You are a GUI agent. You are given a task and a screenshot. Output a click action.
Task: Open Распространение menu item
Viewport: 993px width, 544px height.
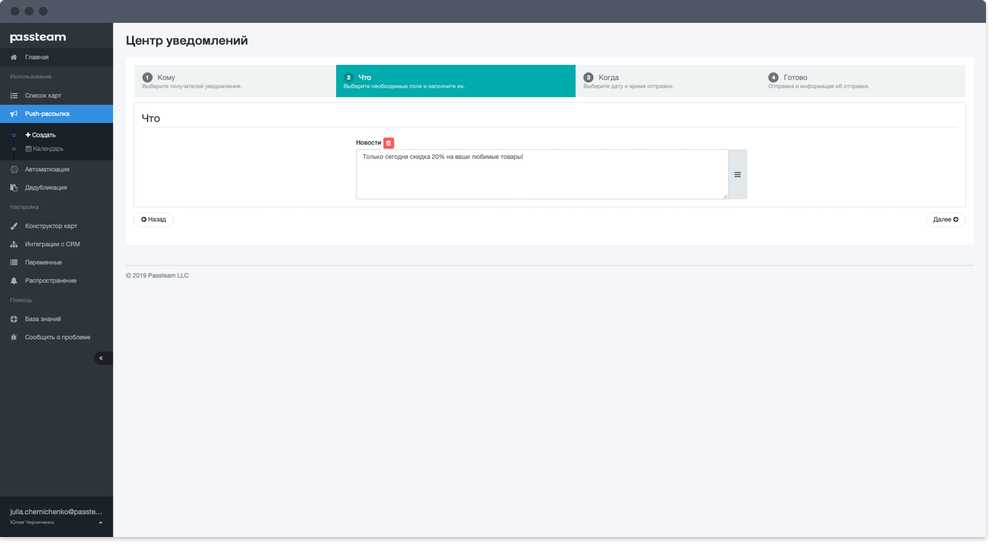point(56,281)
